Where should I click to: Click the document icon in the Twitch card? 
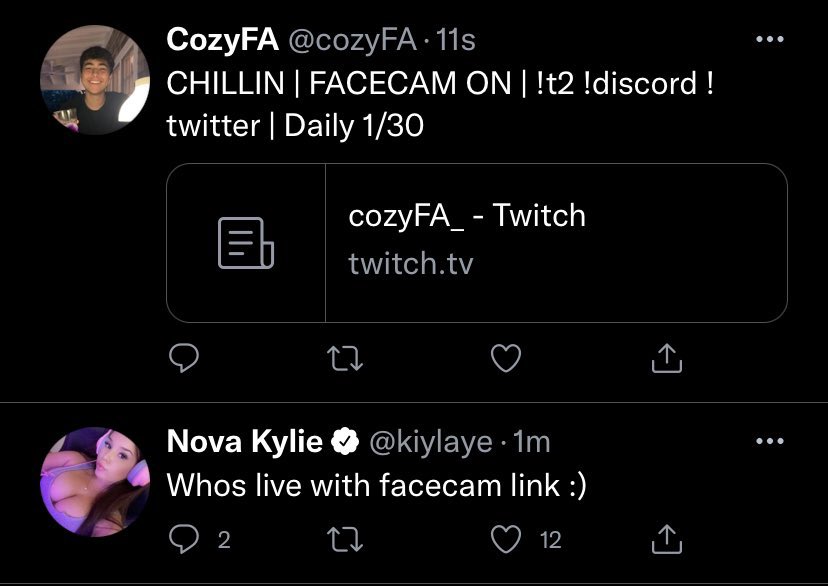click(246, 243)
